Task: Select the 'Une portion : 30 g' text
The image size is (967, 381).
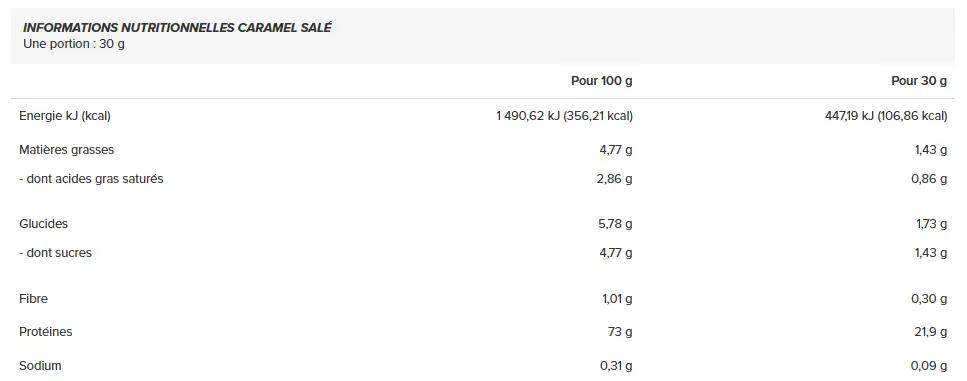Action: pyautogui.click(x=74, y=44)
